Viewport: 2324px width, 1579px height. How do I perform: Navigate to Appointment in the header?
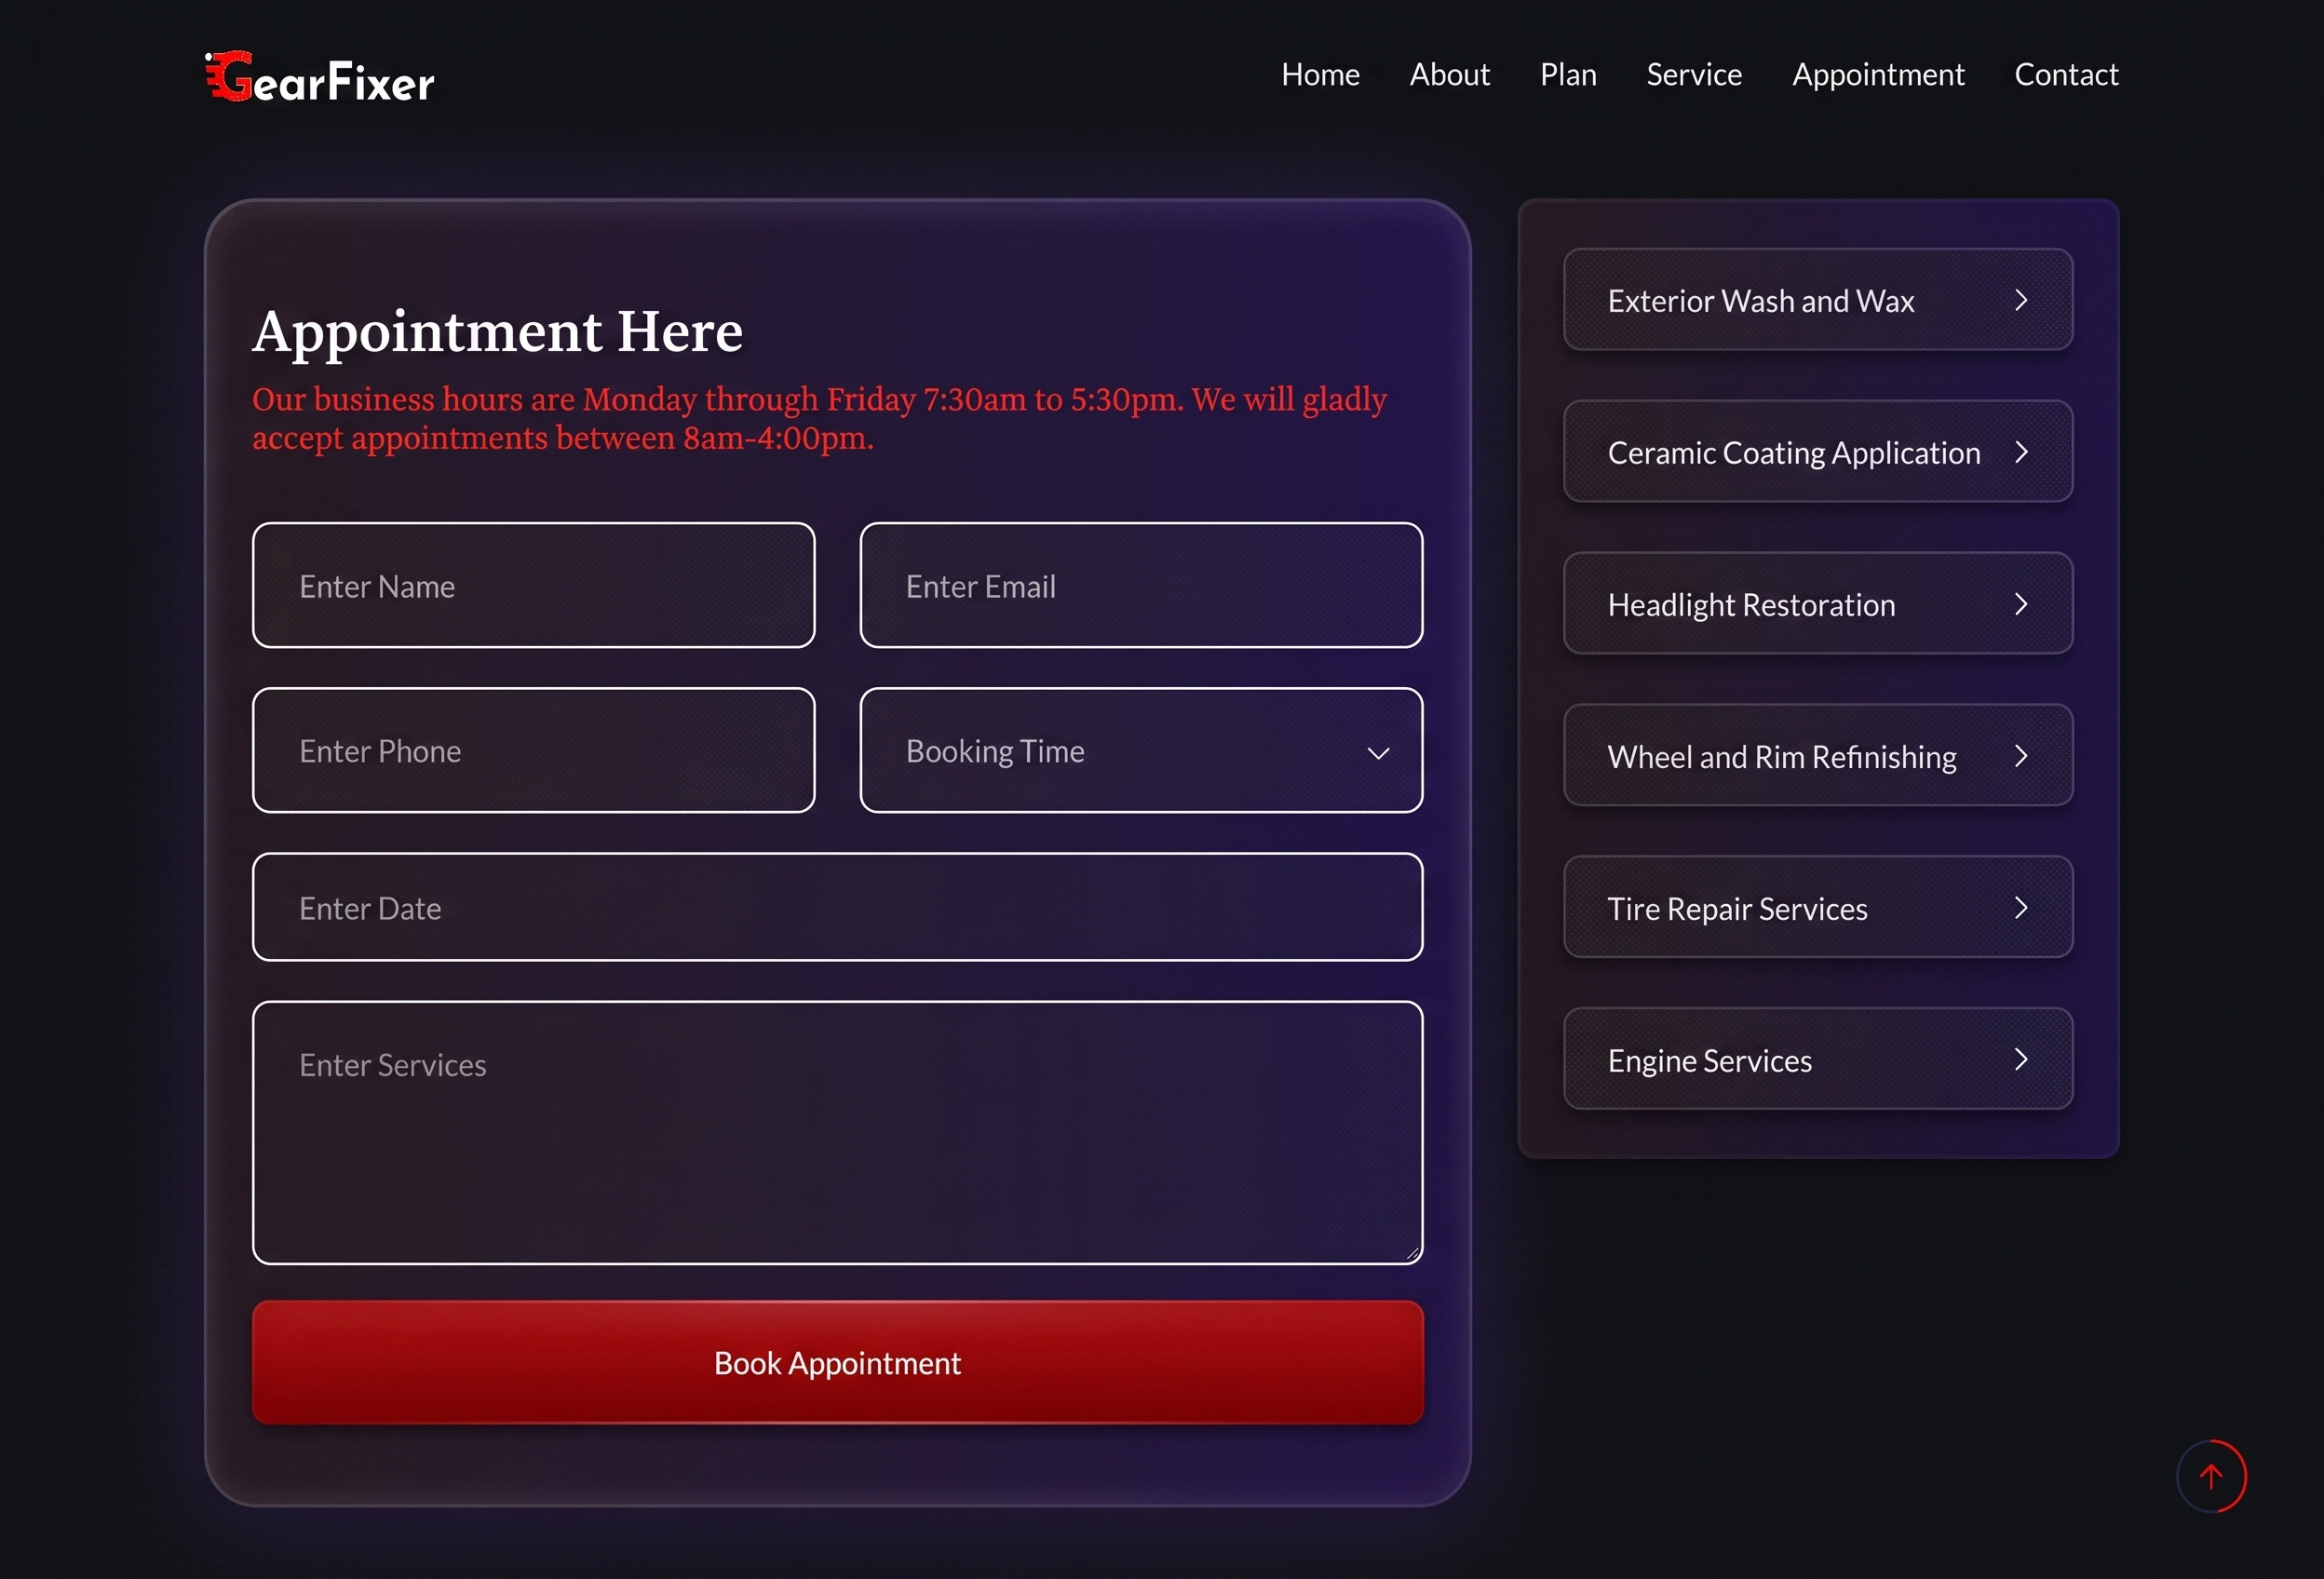point(1878,74)
